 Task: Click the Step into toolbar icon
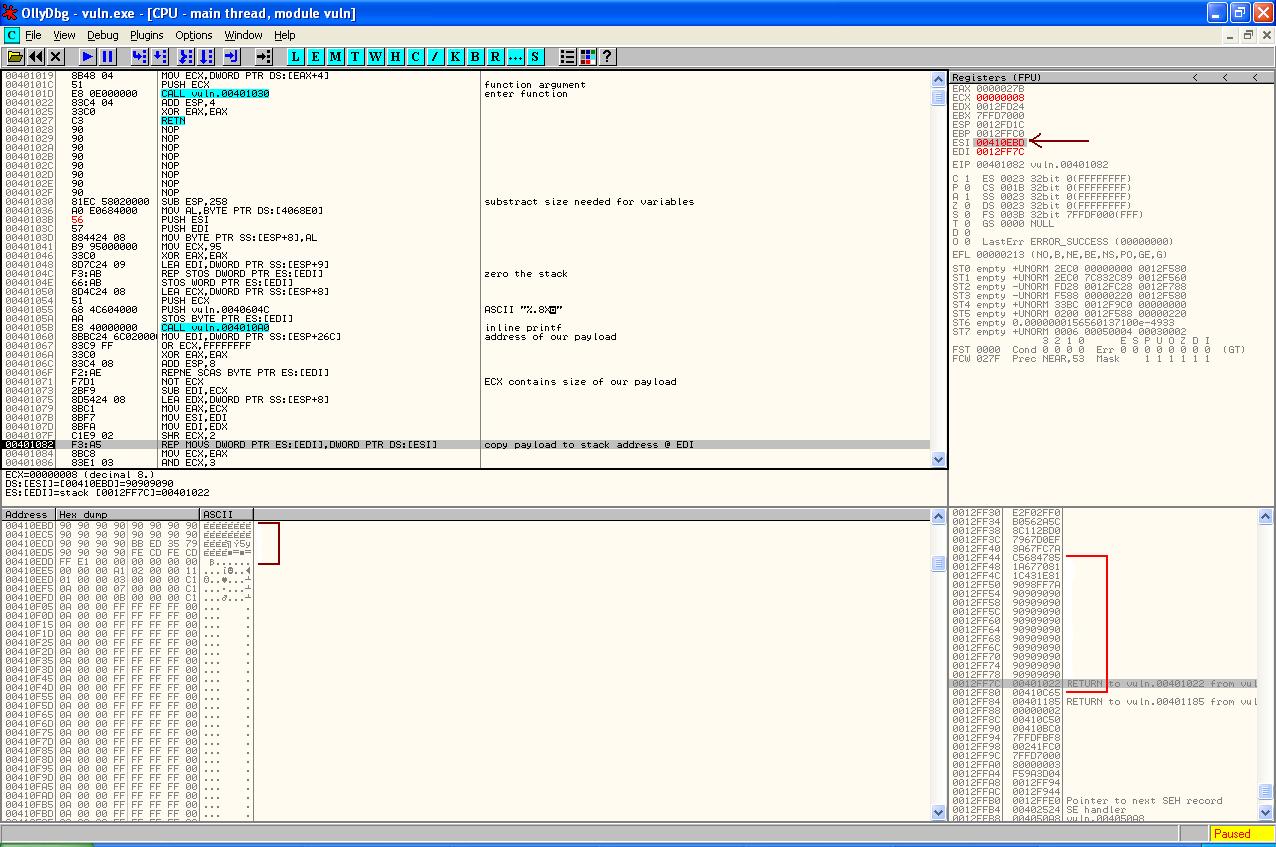(140, 57)
